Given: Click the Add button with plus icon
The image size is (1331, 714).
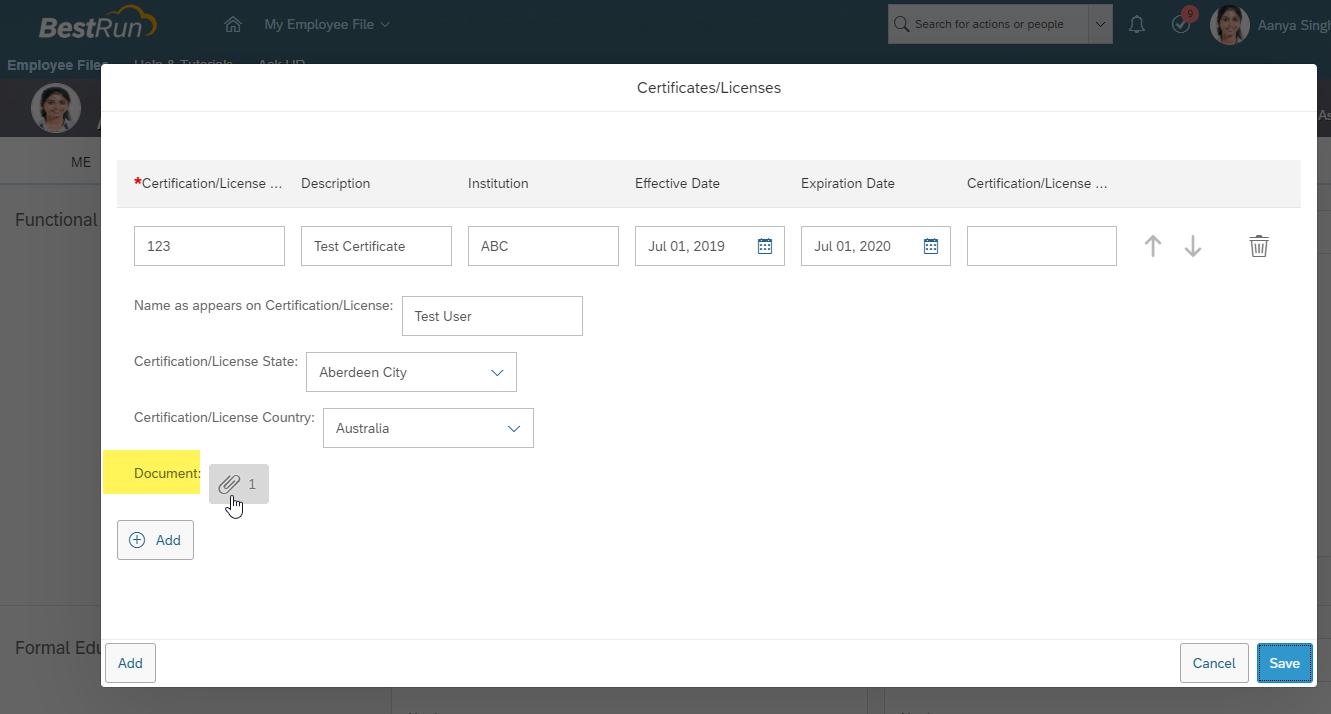Looking at the screenshot, I should [155, 540].
